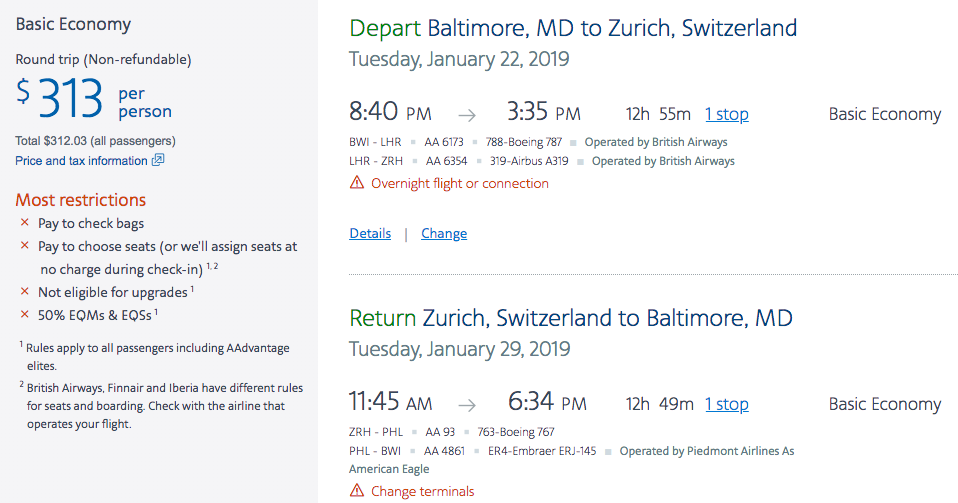Click the Overnight flight or connection warning text
Image resolution: width=958 pixels, height=503 pixels.
(x=460, y=183)
